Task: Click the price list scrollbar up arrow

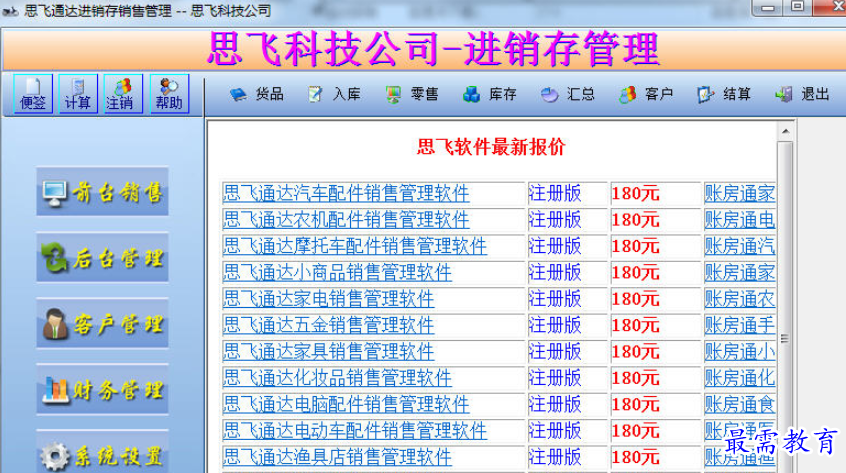Action: [x=786, y=132]
